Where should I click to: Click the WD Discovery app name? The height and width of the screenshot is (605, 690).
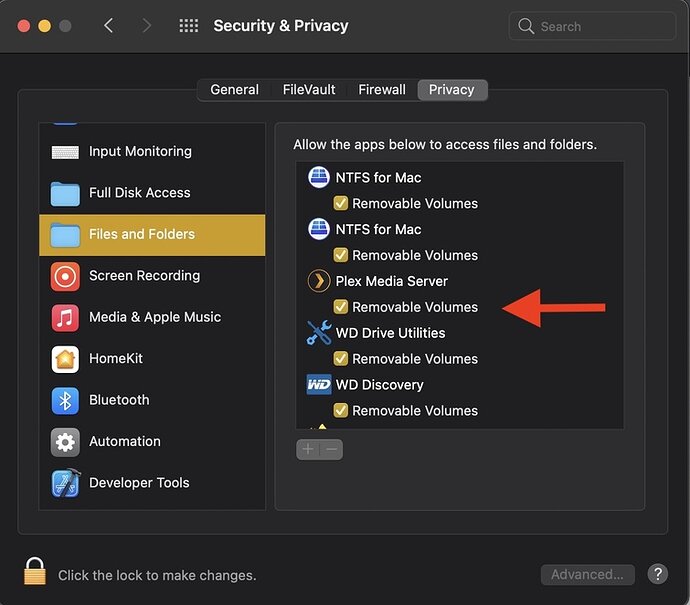379,385
